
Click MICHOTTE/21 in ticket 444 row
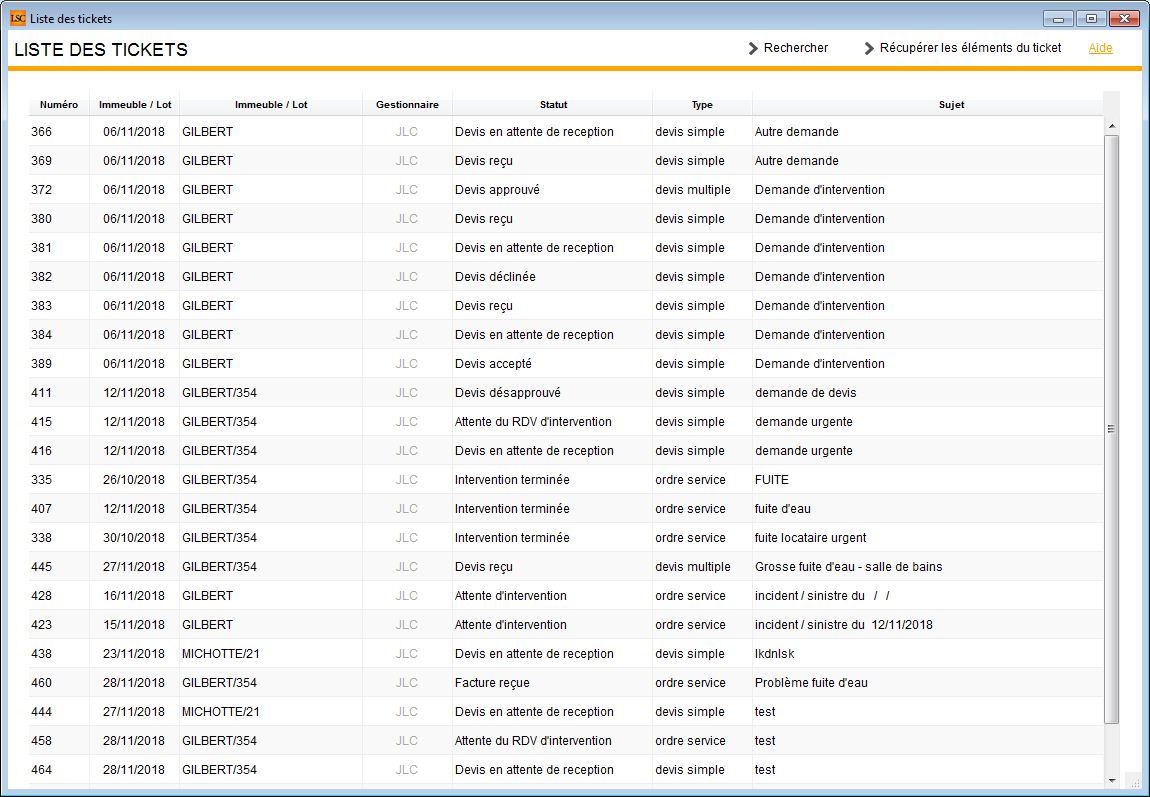coord(221,712)
